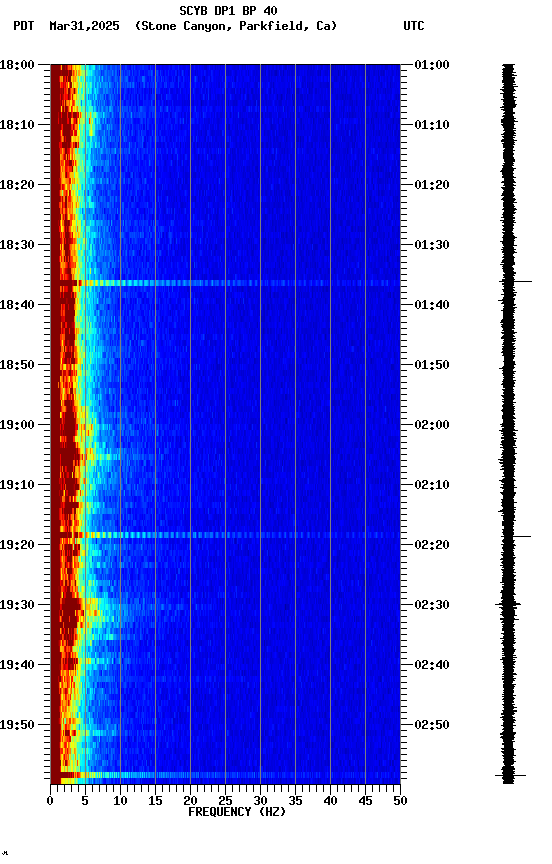The image size is (552, 864).
Task: Click the 19:10 PDT time label
Action: point(17,485)
